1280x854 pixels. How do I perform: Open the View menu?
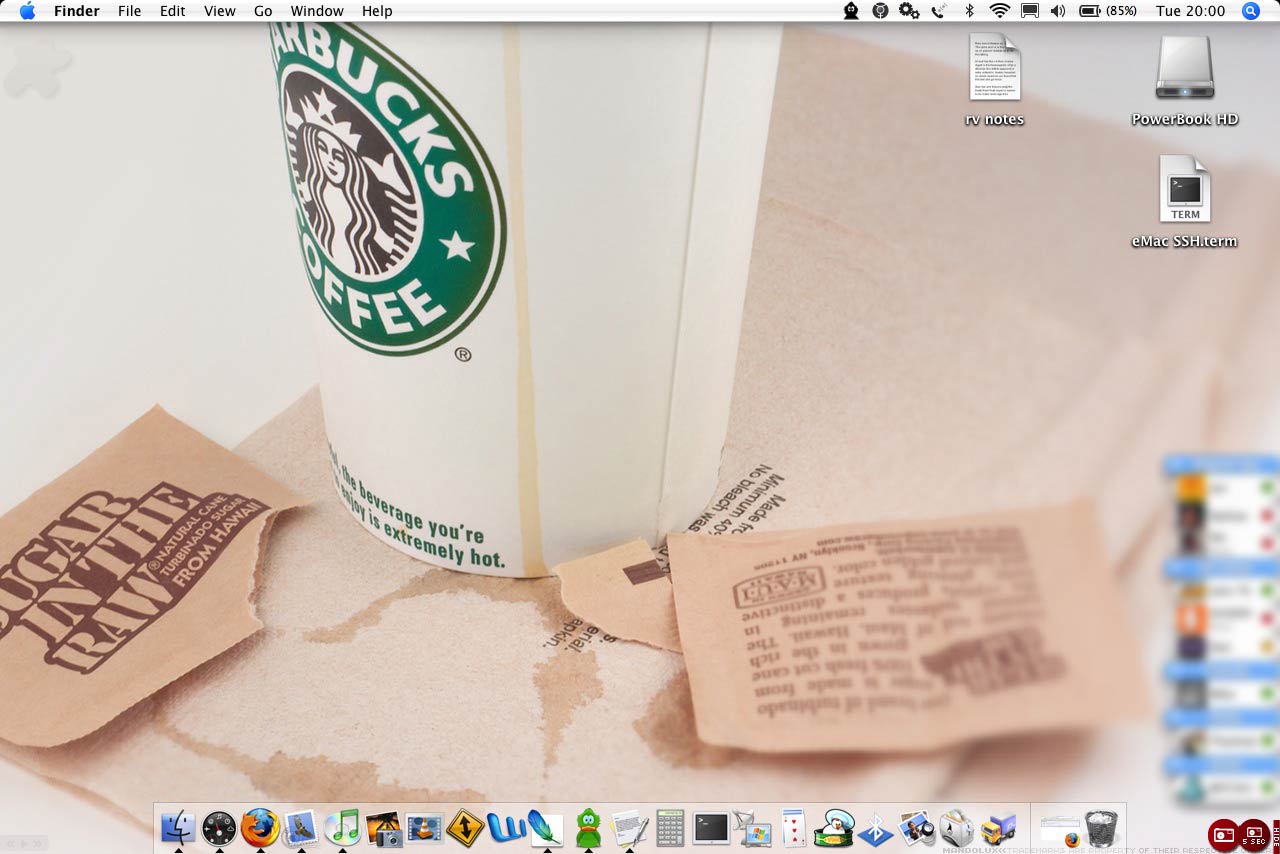click(x=219, y=11)
